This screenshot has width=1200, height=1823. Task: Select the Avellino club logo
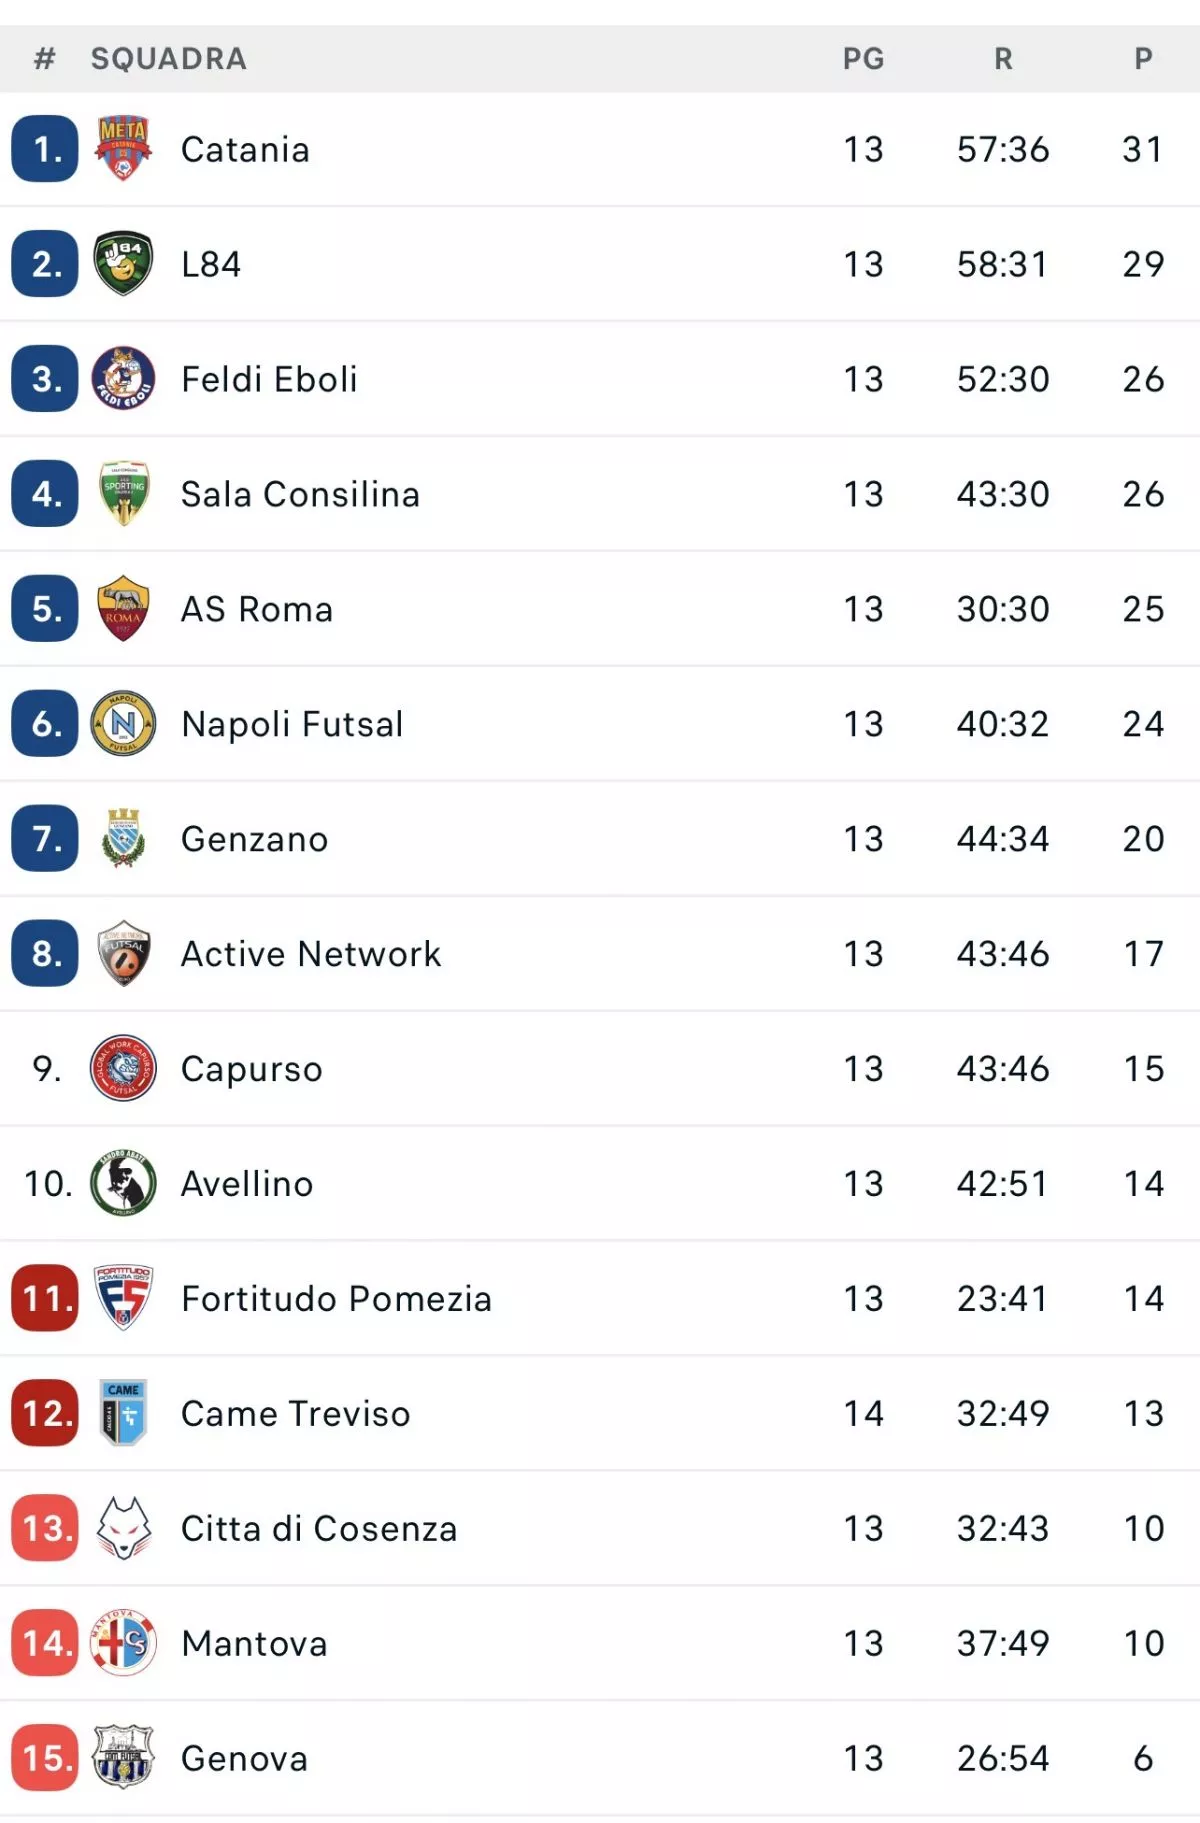tap(123, 1183)
